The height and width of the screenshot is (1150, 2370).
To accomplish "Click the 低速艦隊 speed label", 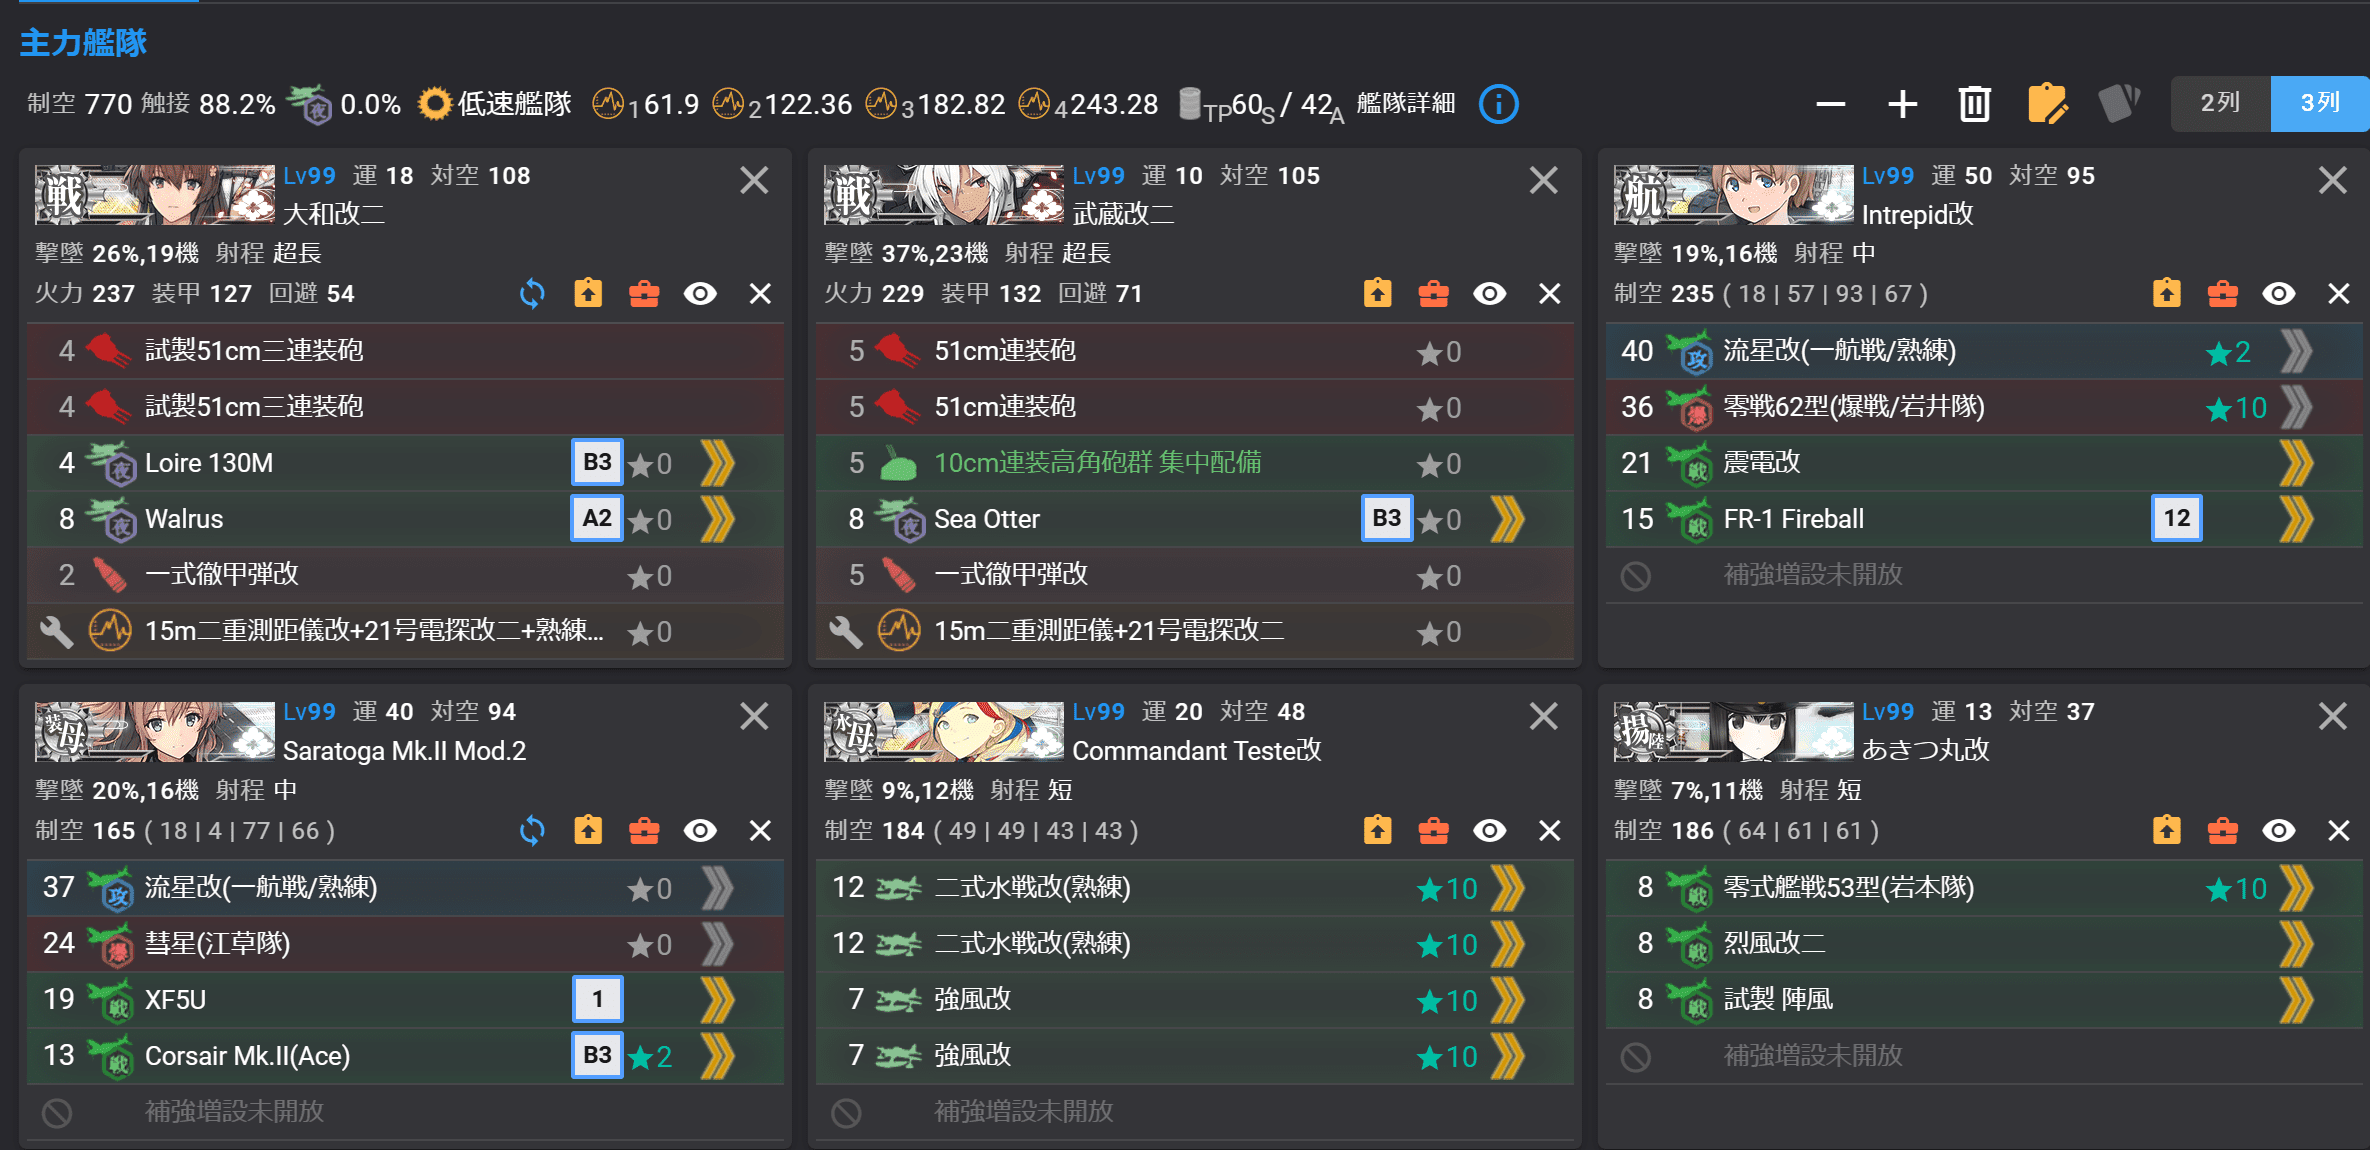I will (512, 103).
